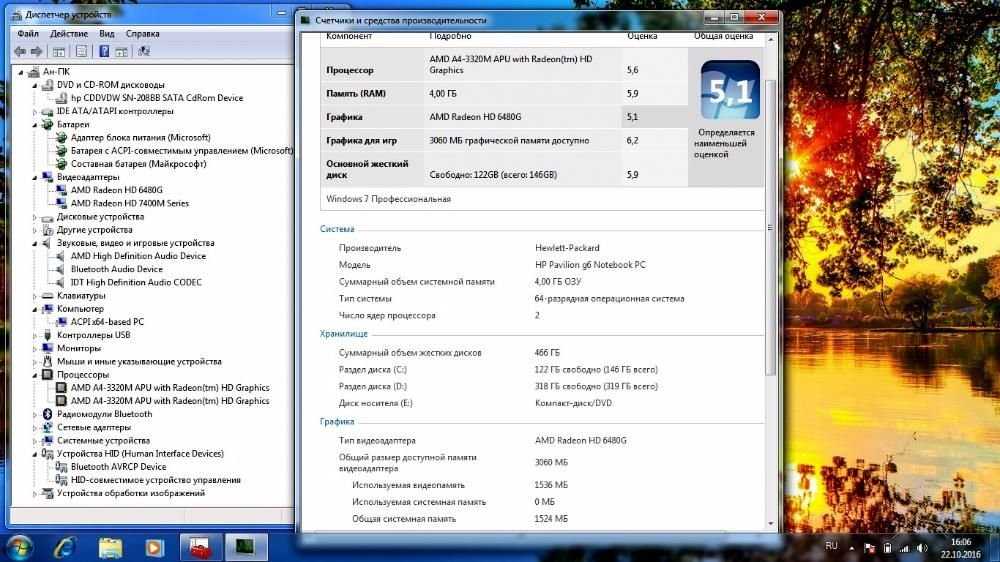Open the Action Center flag tray icon
The height and width of the screenshot is (562, 1000).
(x=869, y=548)
